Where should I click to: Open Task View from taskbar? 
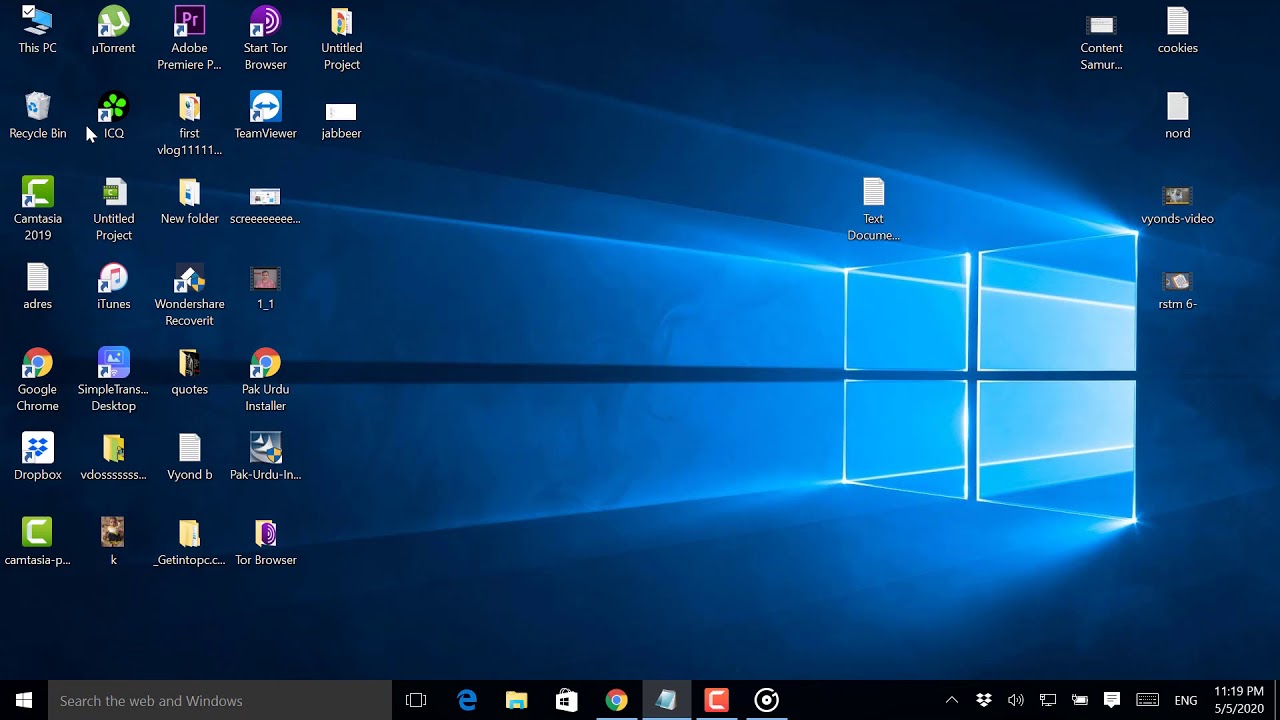pyautogui.click(x=416, y=700)
